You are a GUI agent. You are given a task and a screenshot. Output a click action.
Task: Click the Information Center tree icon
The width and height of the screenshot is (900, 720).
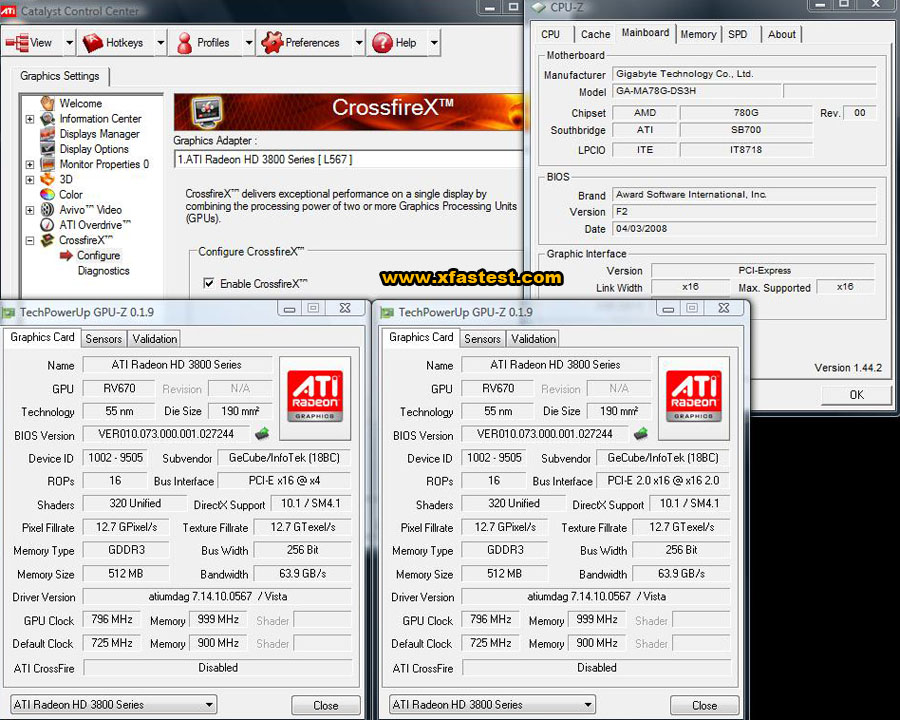point(48,119)
